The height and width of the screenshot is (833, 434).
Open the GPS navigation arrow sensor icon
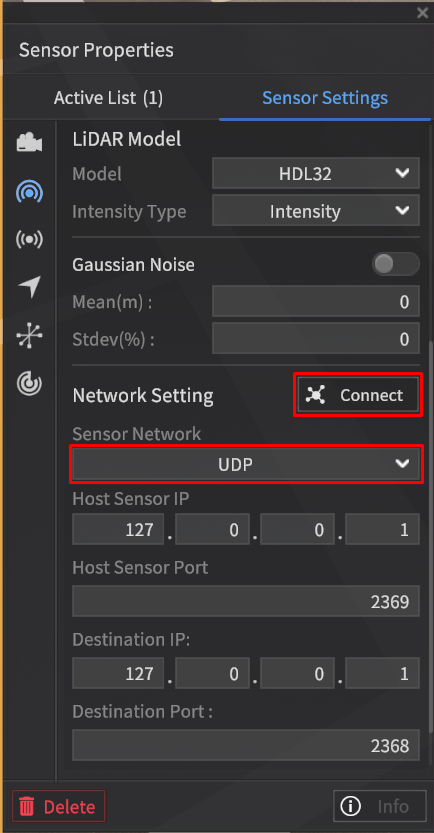[29, 287]
